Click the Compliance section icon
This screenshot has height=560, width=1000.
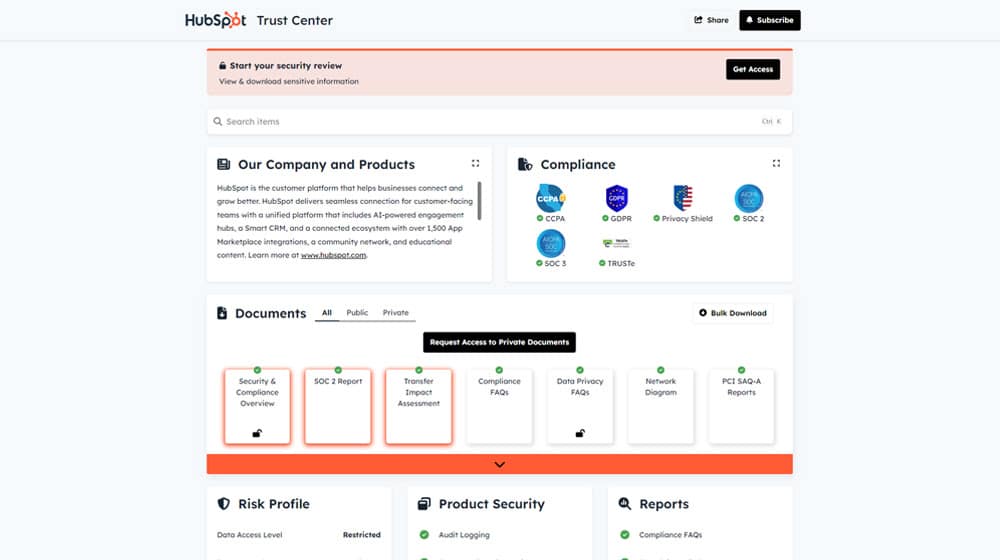(x=525, y=165)
